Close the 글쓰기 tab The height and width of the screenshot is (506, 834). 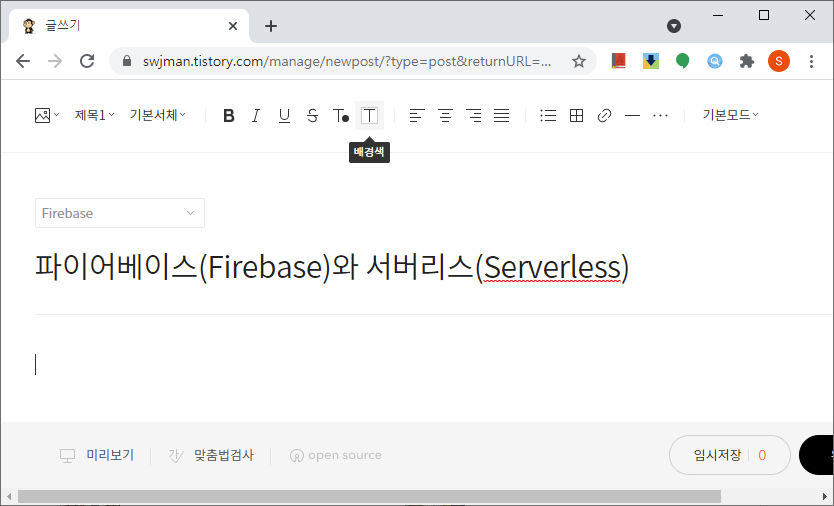click(233, 26)
